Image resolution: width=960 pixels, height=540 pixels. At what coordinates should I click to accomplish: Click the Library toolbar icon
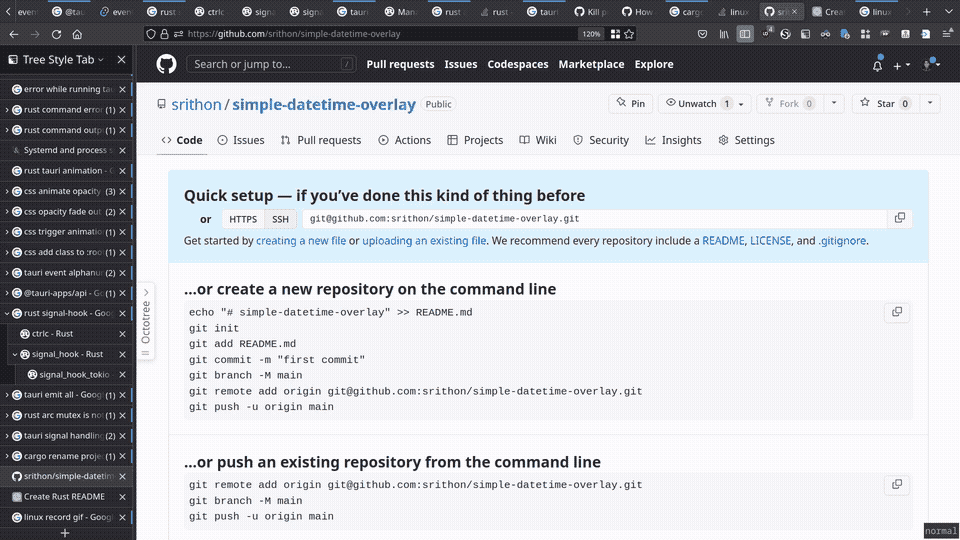[x=724, y=34]
